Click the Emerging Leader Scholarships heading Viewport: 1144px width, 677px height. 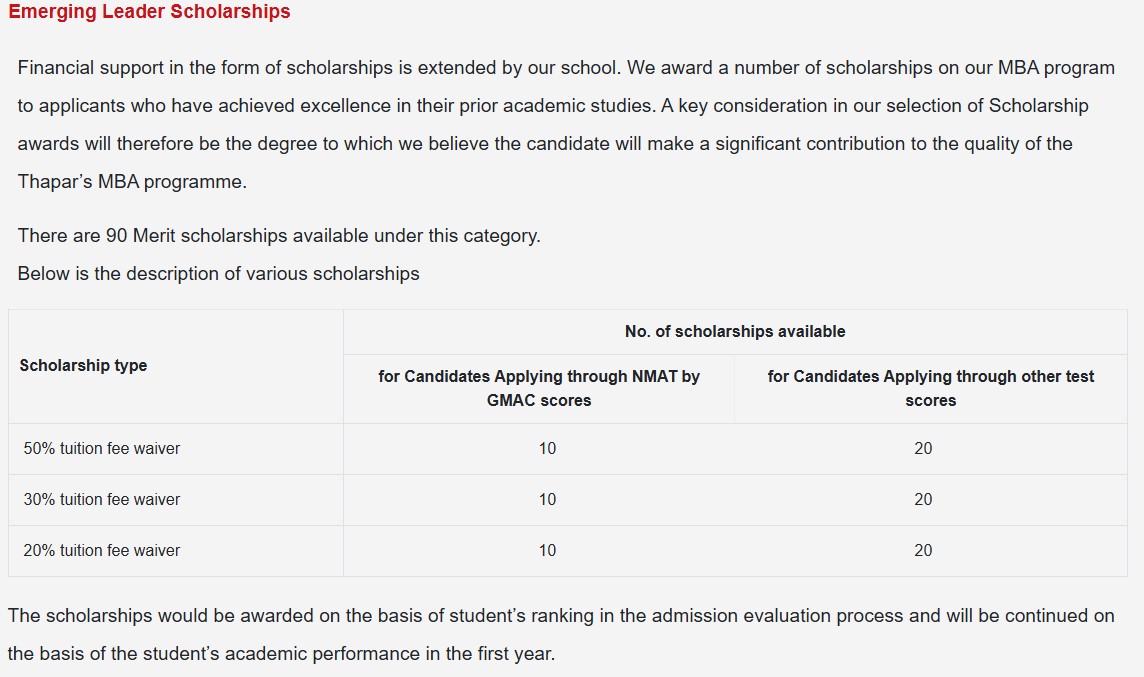(x=149, y=12)
